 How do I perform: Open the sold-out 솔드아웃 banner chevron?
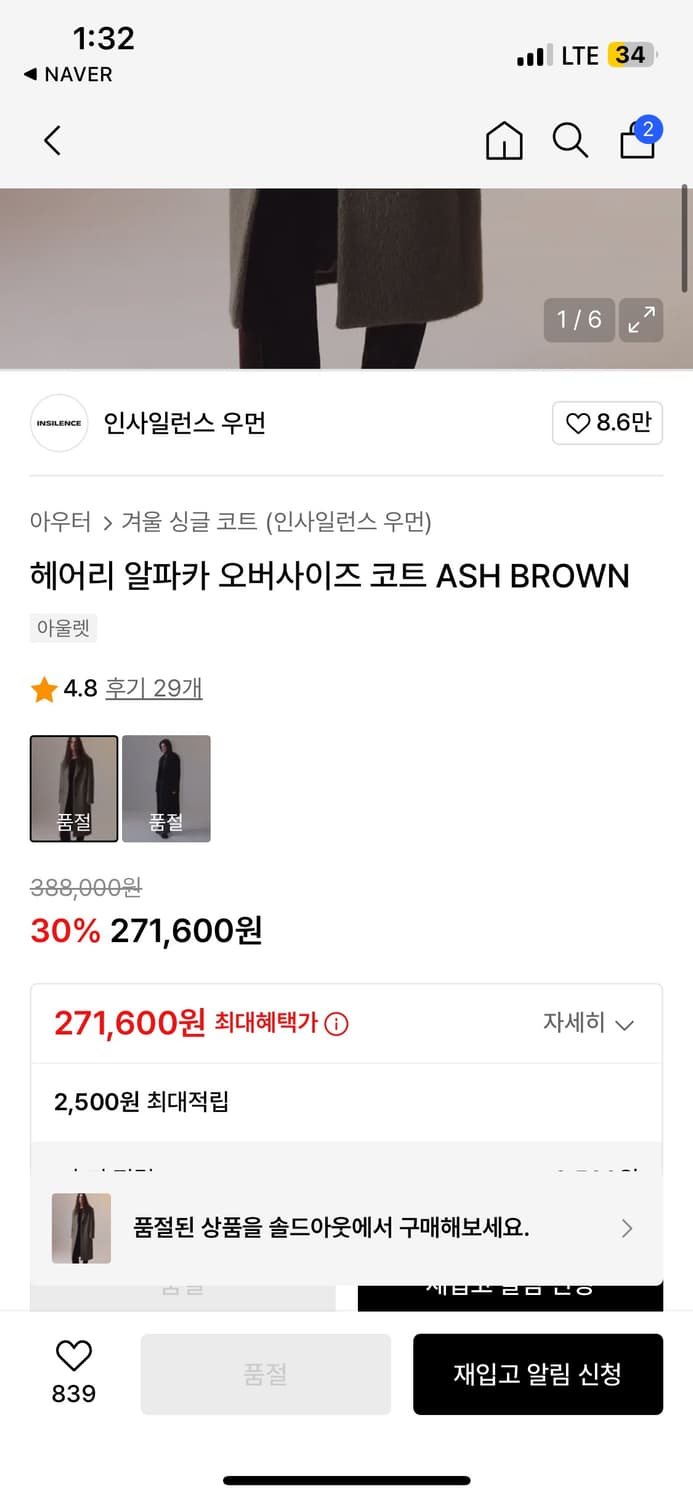point(627,1228)
